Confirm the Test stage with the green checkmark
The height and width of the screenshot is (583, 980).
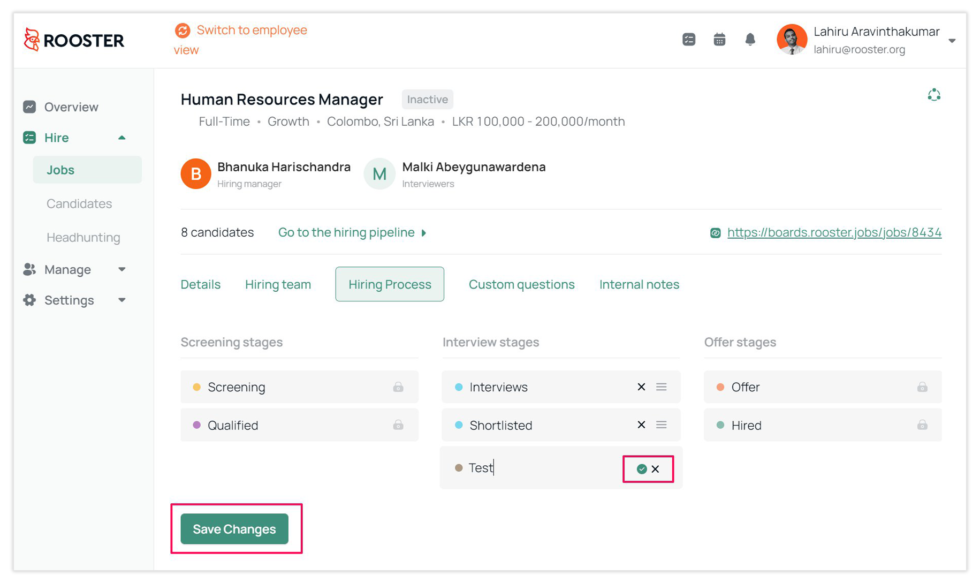point(640,468)
